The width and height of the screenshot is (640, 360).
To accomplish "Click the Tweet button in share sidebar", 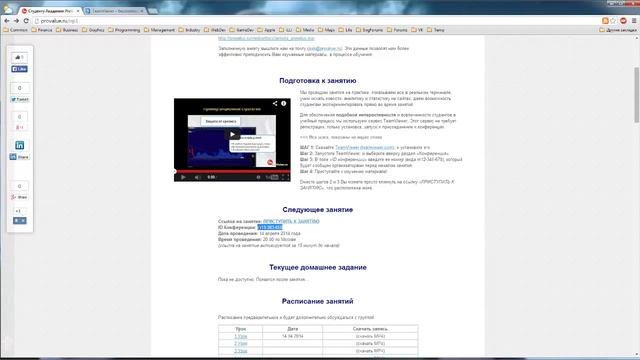I will [19, 99].
